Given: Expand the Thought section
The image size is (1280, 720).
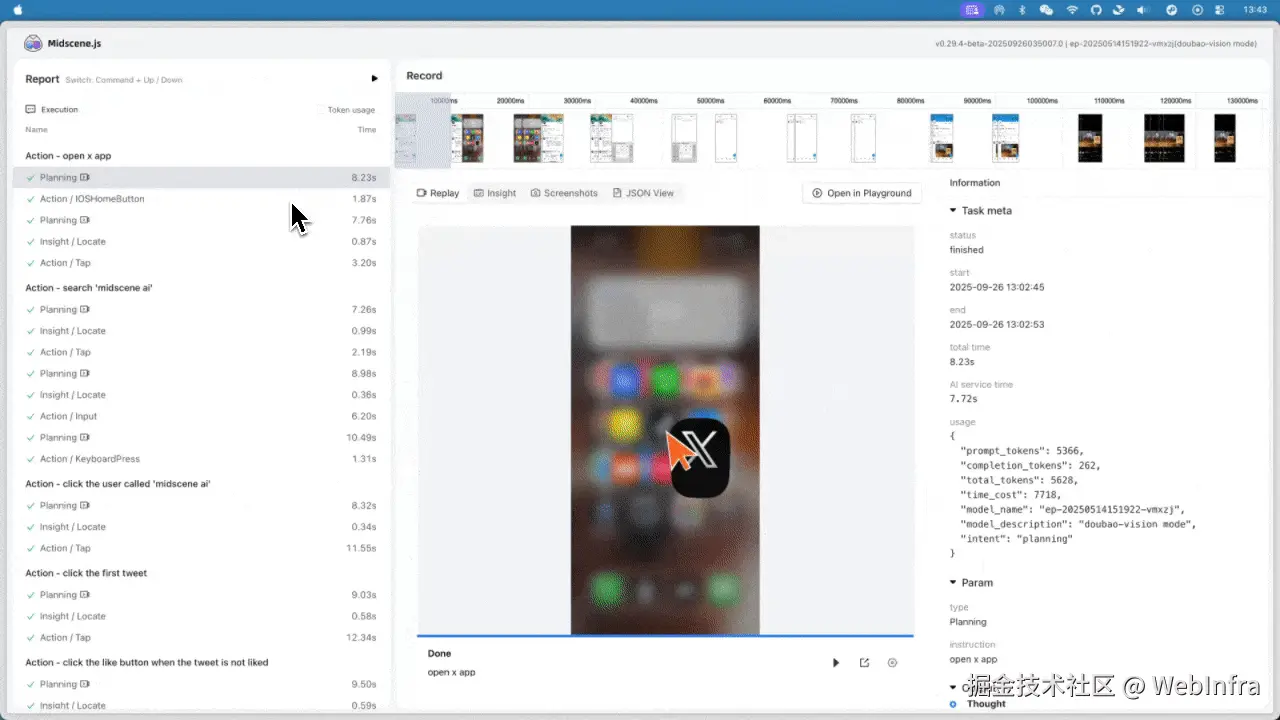Looking at the screenshot, I should pos(984,703).
